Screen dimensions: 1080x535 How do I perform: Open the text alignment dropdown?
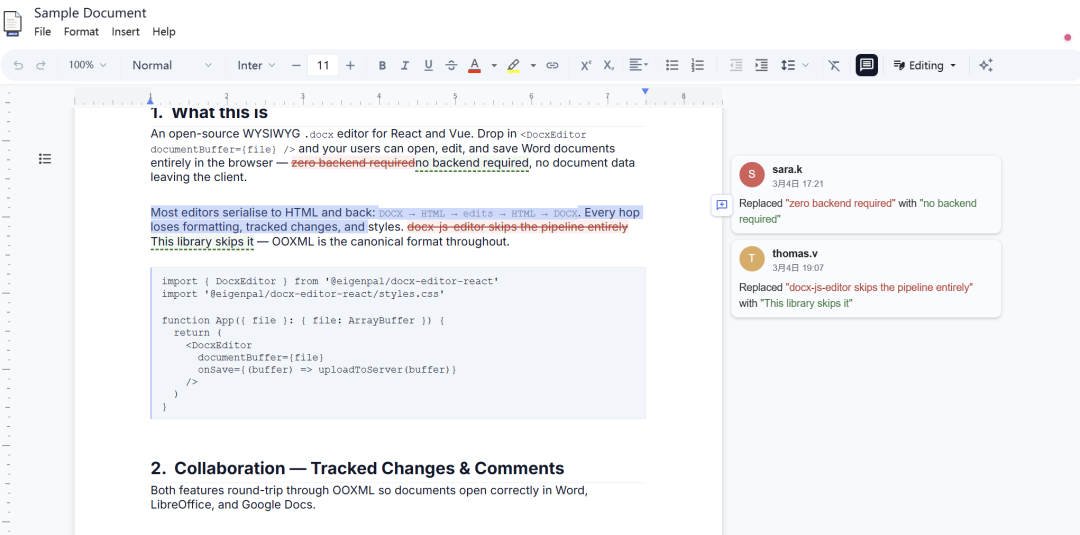point(638,65)
